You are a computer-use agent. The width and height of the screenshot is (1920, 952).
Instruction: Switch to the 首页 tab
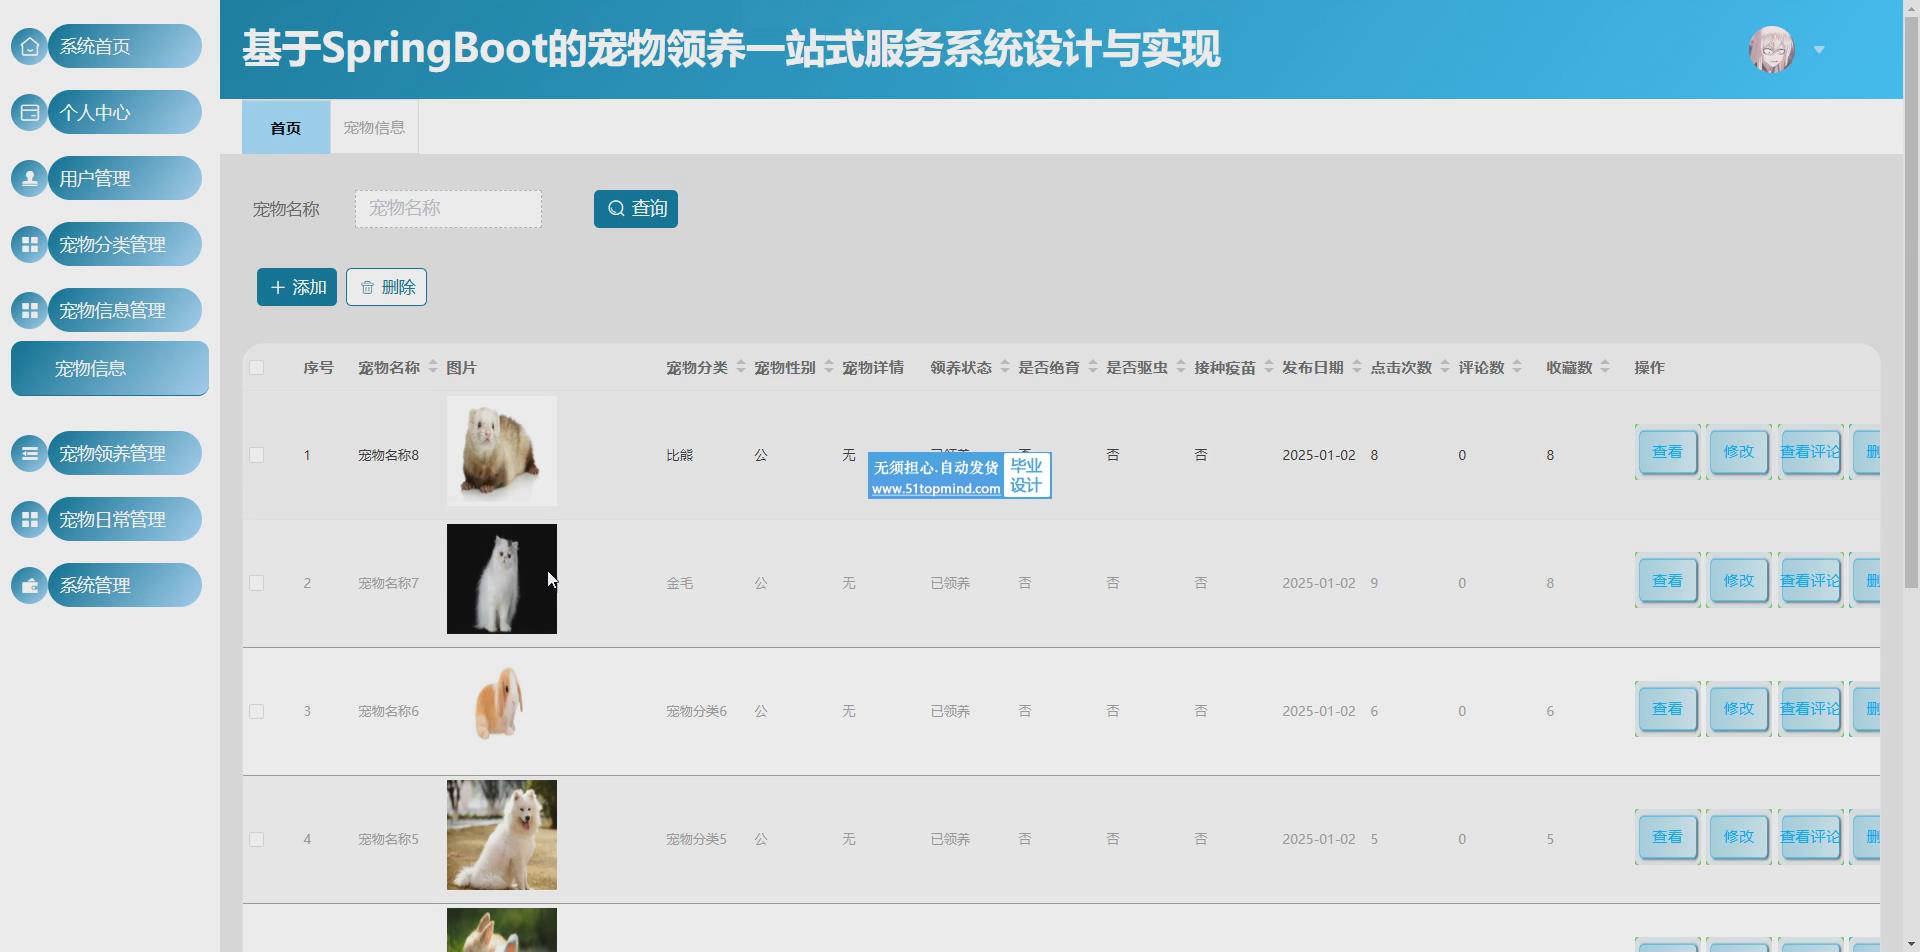point(285,127)
